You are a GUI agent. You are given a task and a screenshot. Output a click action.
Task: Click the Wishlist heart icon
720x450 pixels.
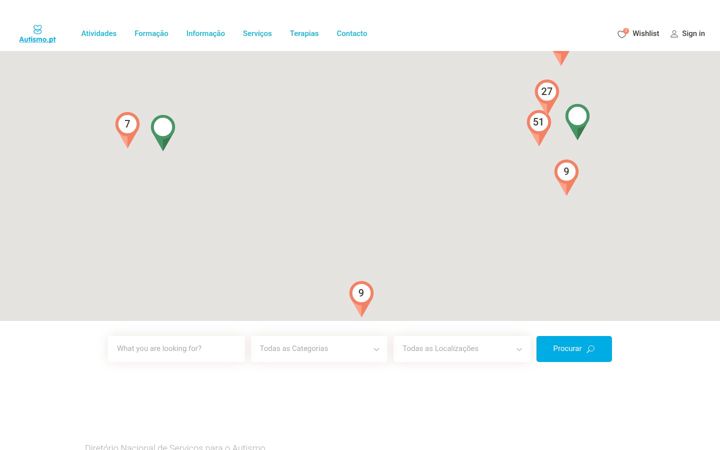click(x=622, y=33)
